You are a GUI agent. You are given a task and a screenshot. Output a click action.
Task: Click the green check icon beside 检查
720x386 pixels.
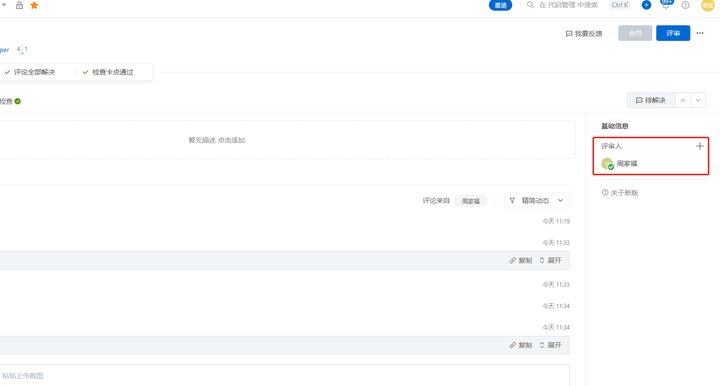pos(17,101)
